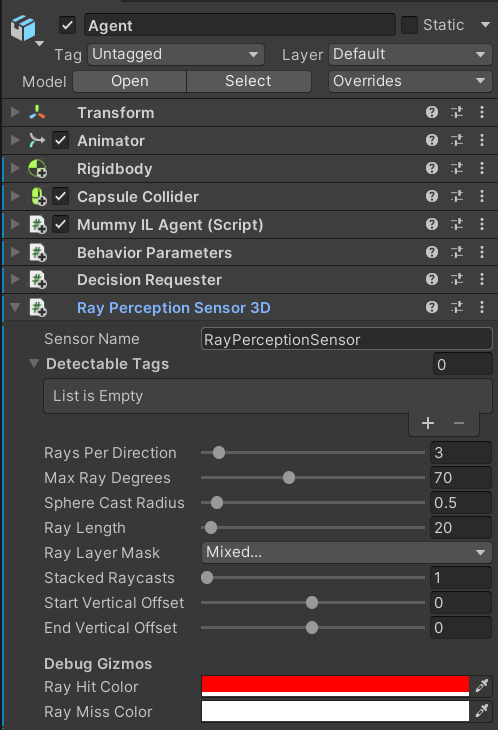Open presets for Capsule Collider
498x730 pixels.
pos(457,196)
